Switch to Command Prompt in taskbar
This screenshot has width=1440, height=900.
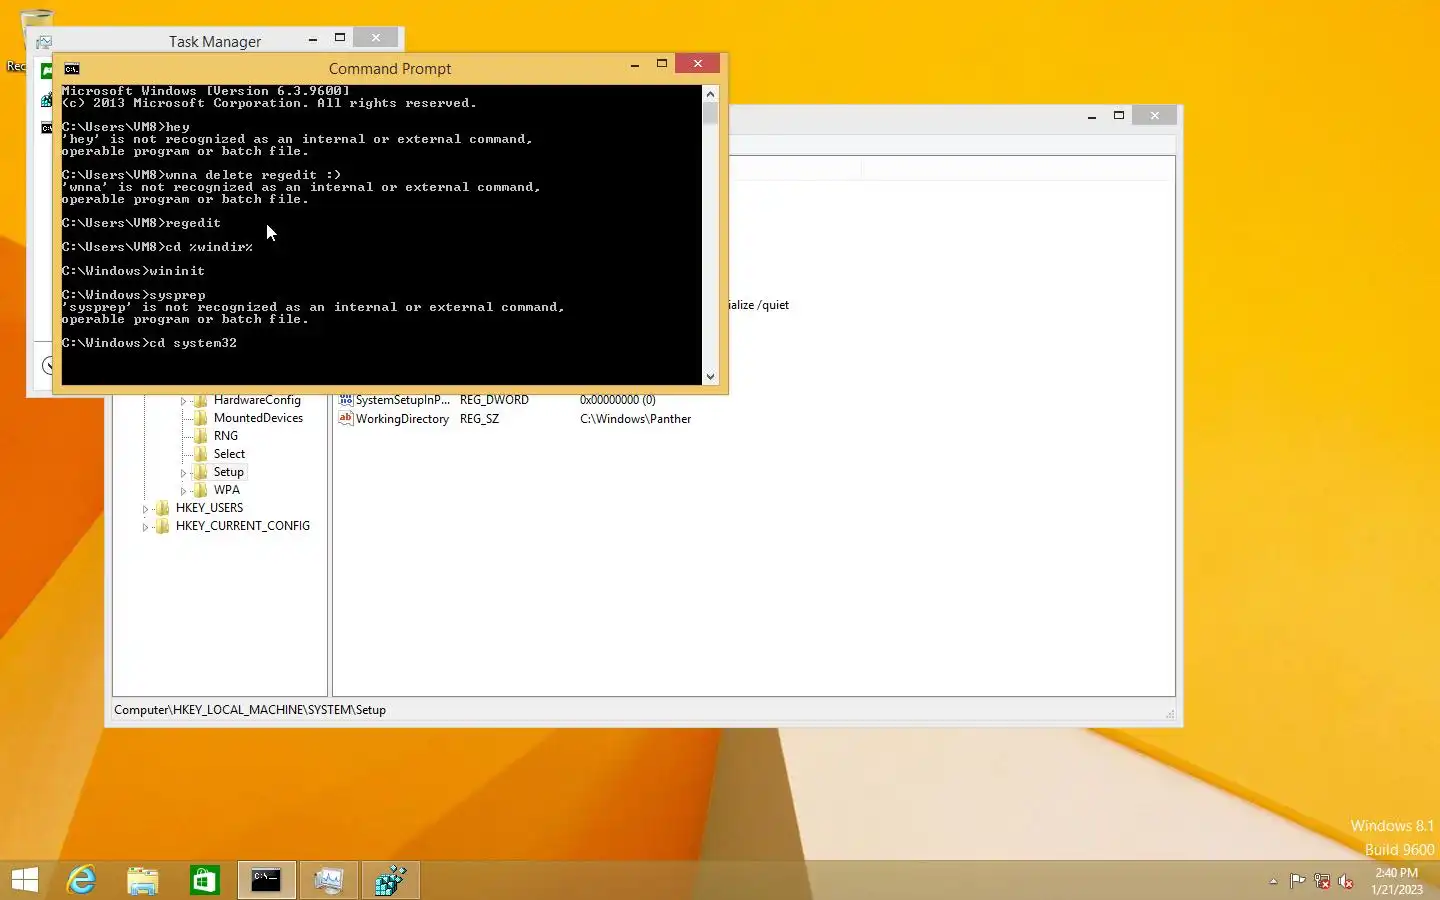click(x=266, y=880)
